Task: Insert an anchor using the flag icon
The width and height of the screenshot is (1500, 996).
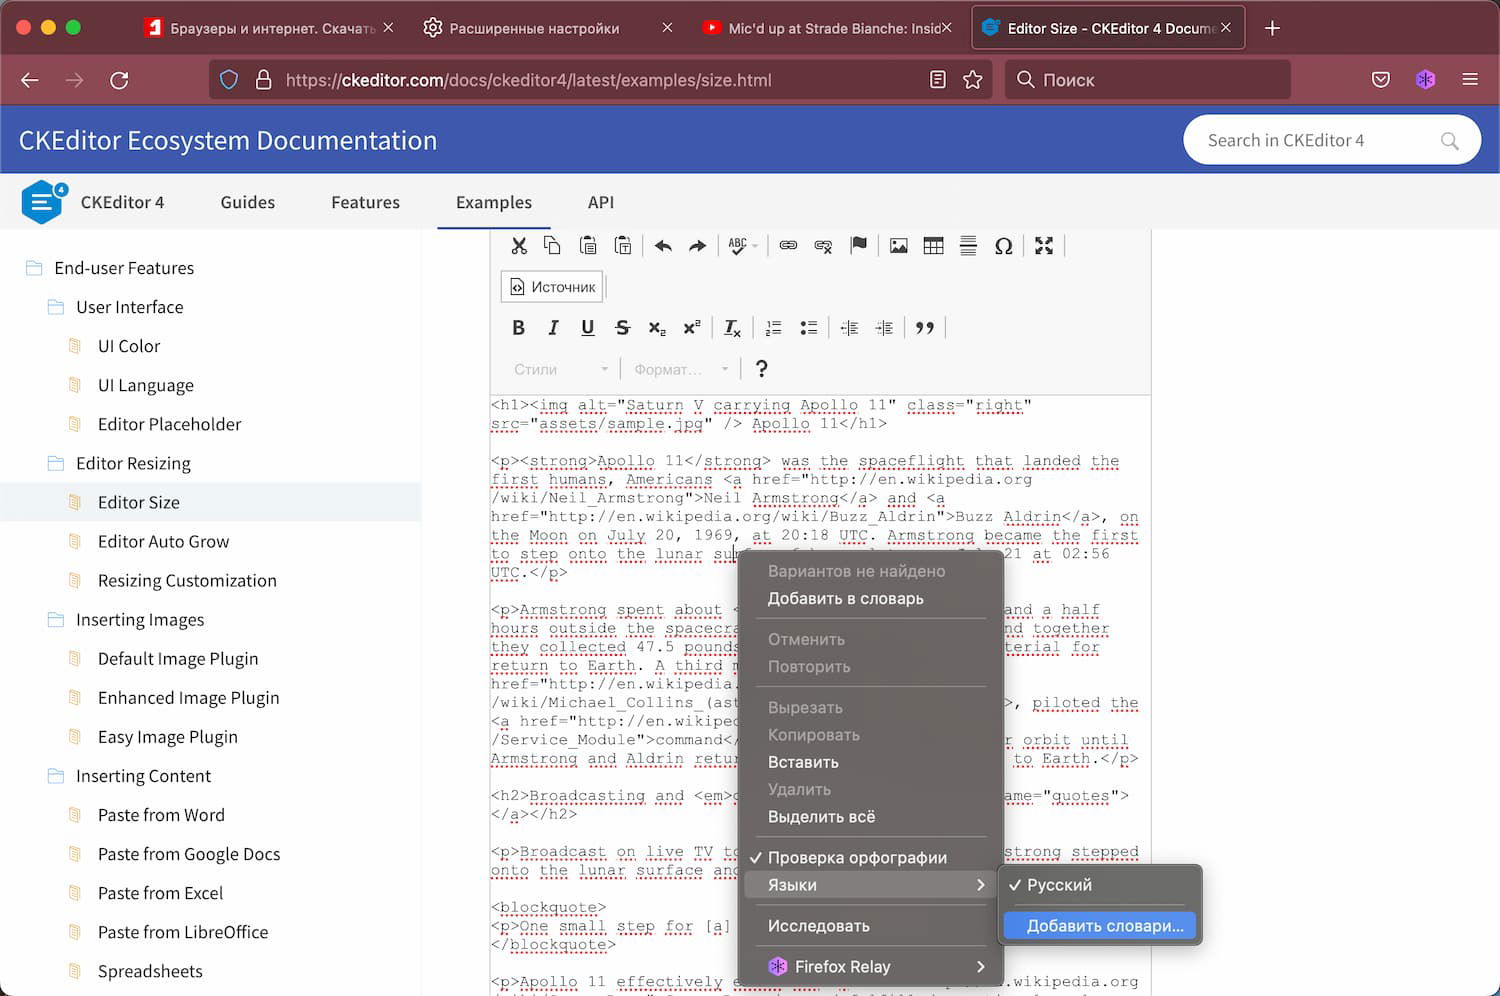Action: coord(858,246)
